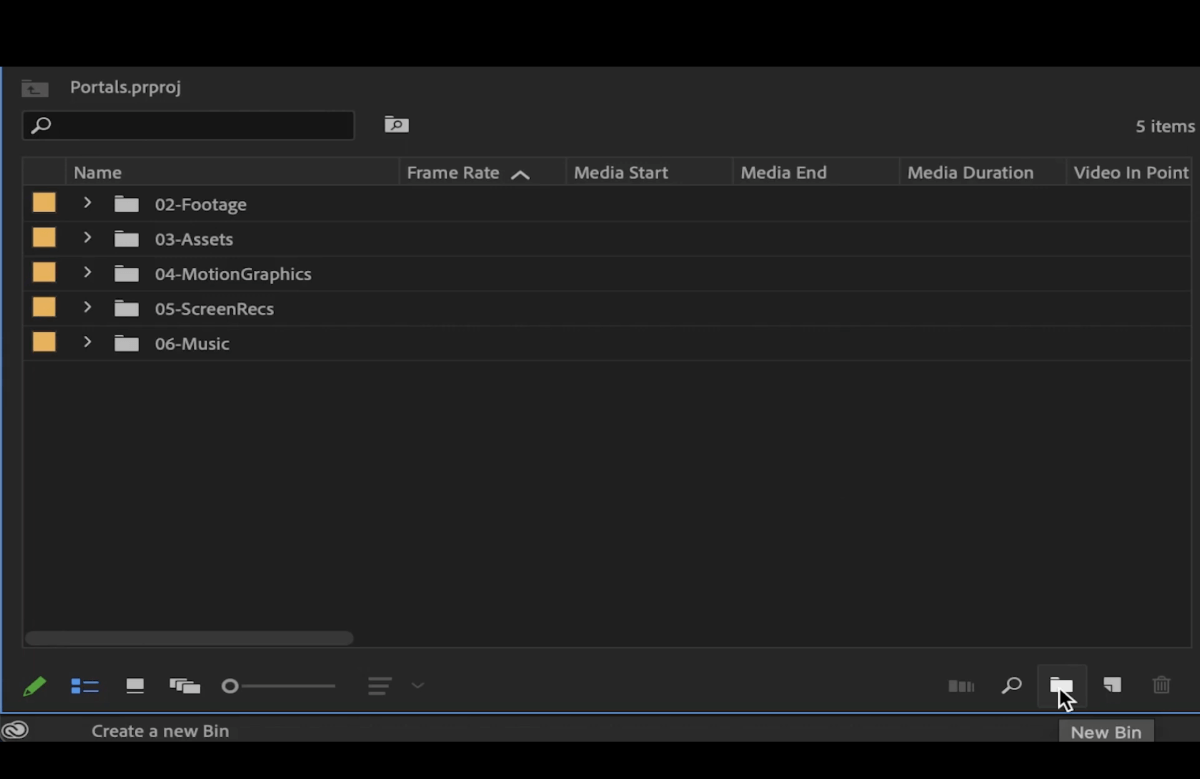Switch to Freeform View
1200x779 pixels.
[185, 686]
